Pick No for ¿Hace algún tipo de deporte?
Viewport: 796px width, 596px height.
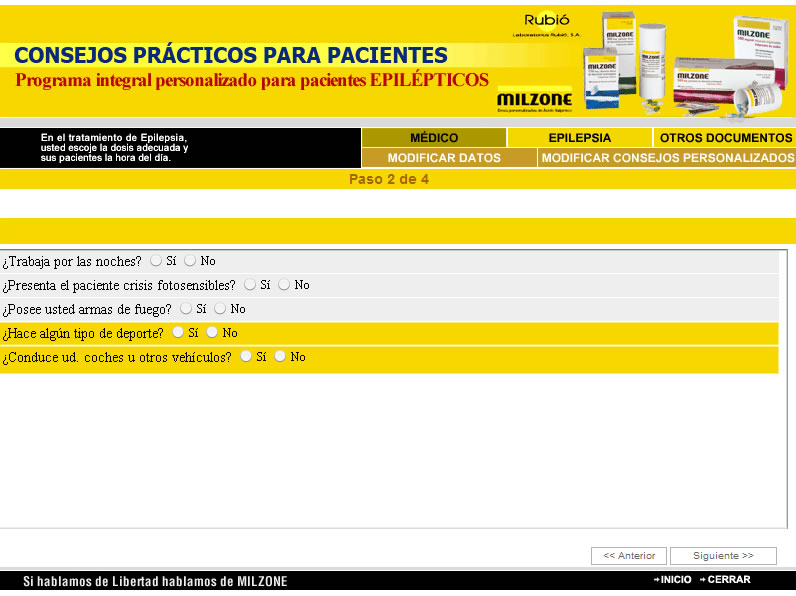click(212, 332)
